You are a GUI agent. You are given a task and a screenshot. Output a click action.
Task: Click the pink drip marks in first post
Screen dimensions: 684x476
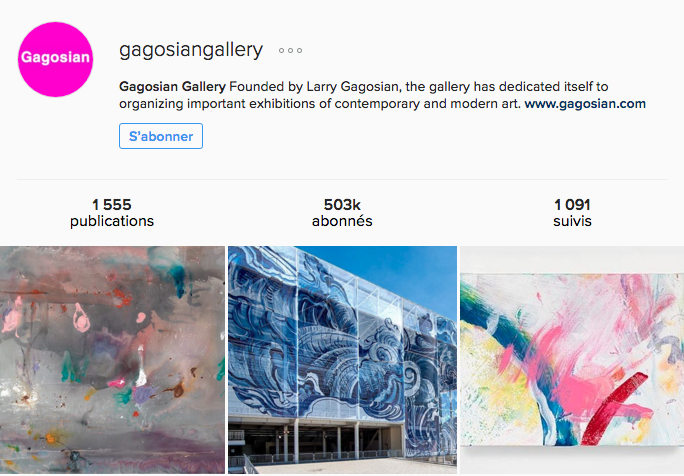[81, 318]
